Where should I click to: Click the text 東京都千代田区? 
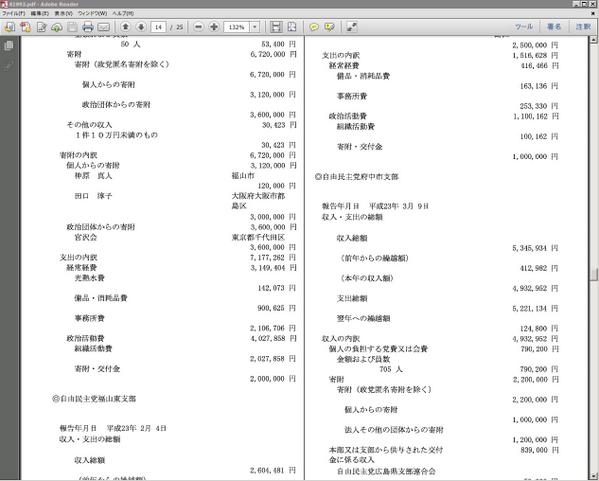click(x=258, y=237)
